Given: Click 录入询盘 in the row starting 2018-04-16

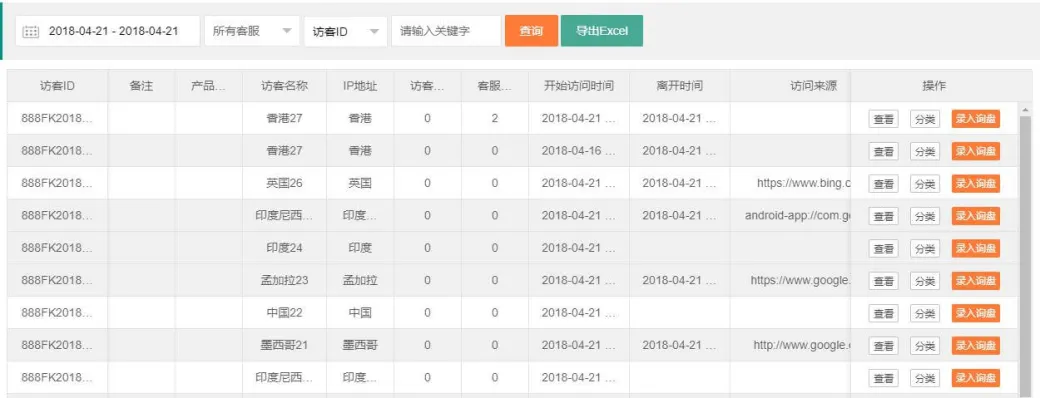Looking at the screenshot, I should pos(976,151).
